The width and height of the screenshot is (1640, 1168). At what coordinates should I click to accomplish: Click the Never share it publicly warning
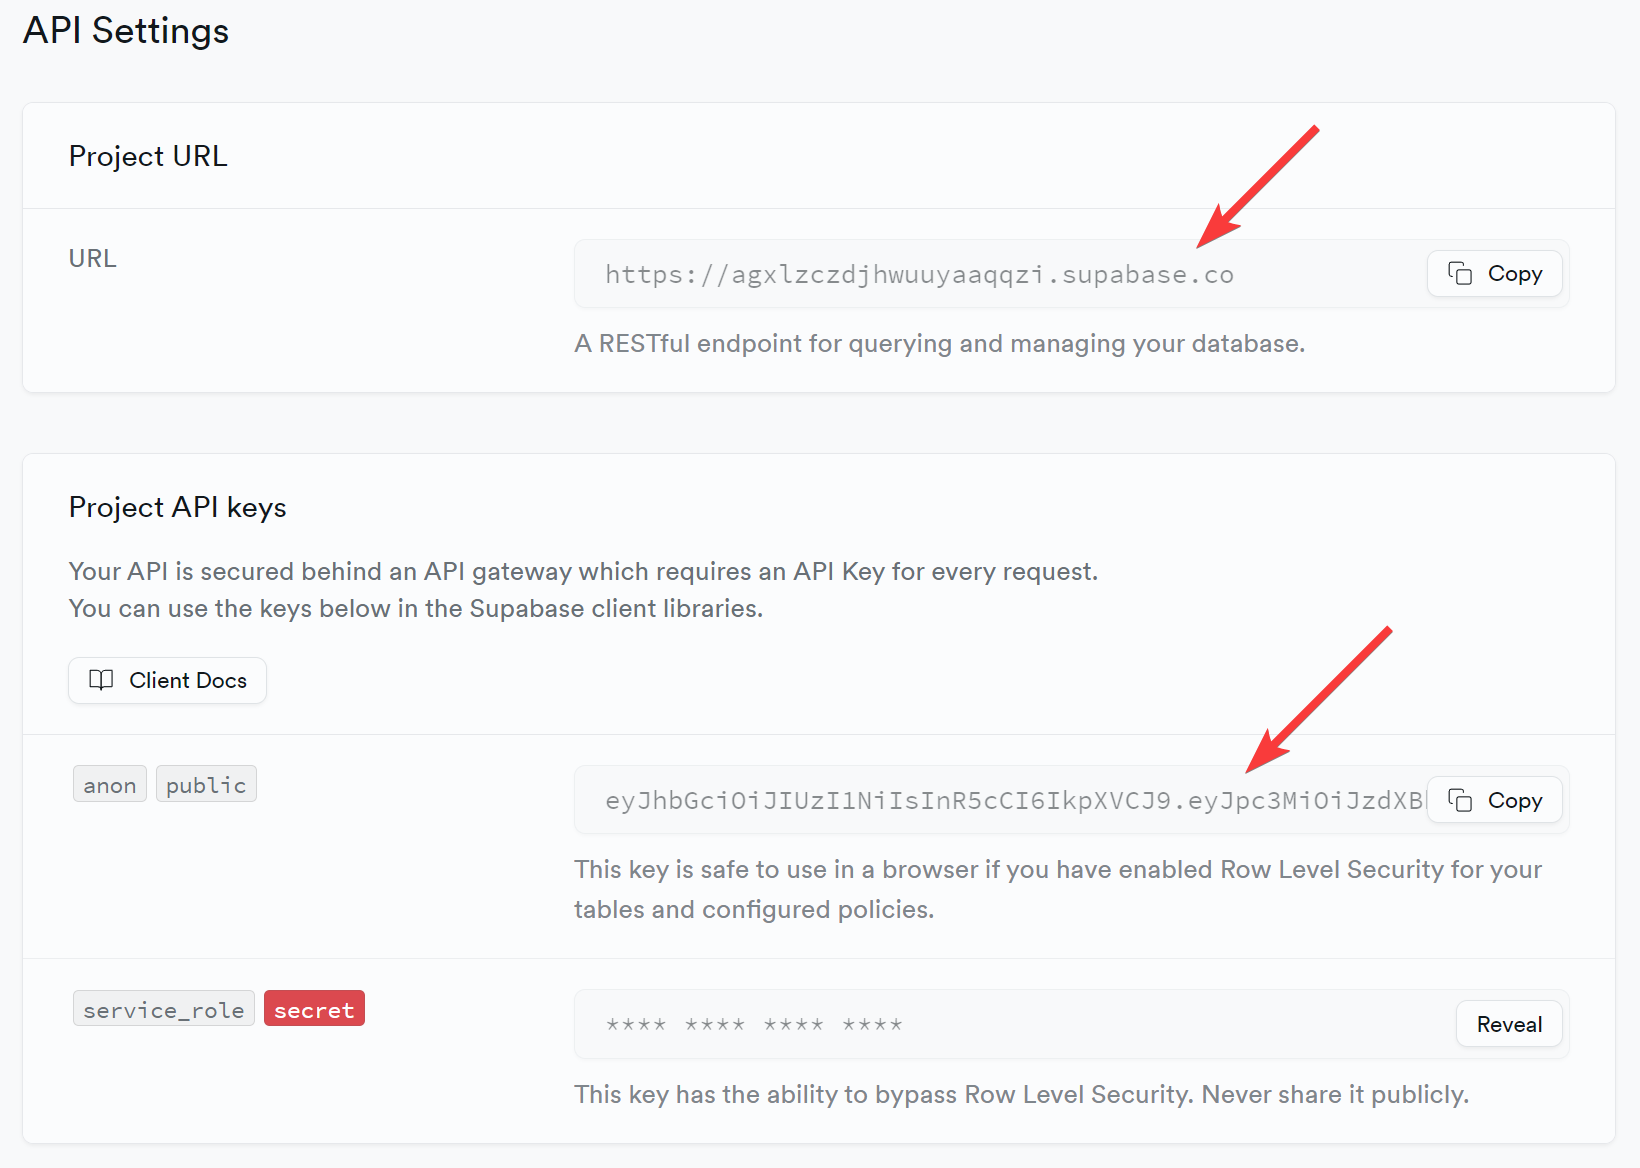click(x=1335, y=1094)
